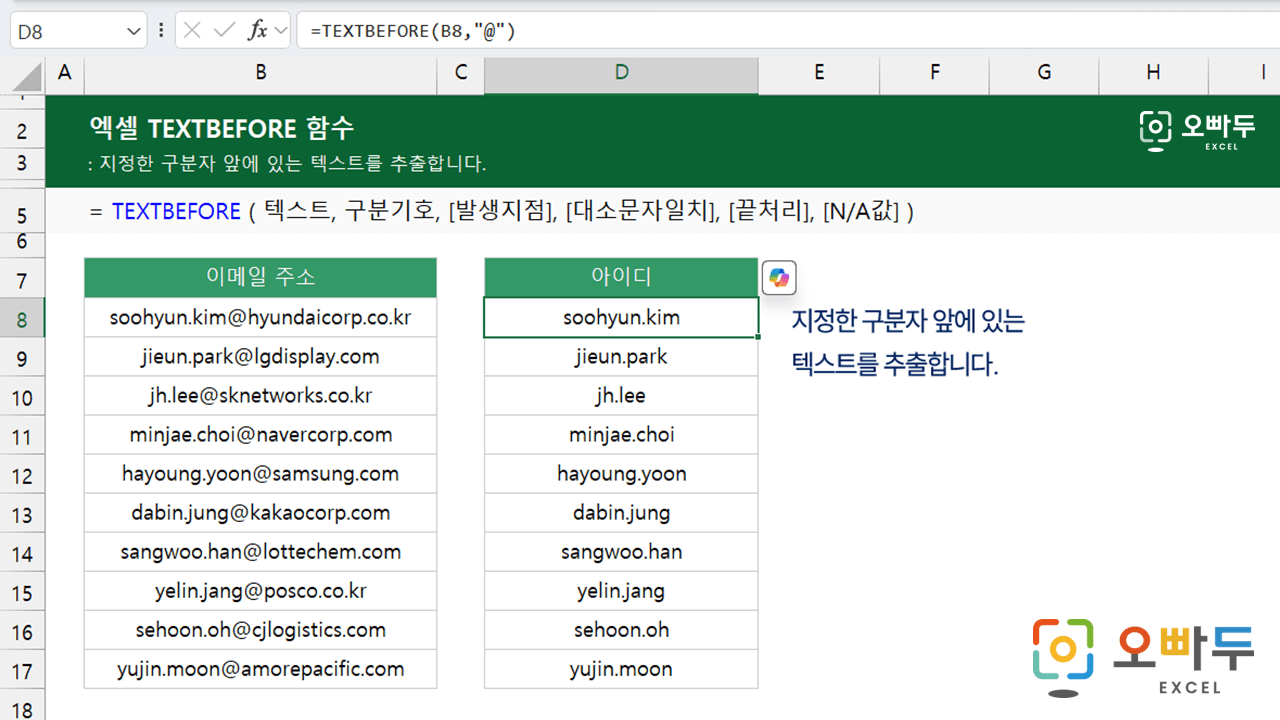Select column B header

pos(260,72)
